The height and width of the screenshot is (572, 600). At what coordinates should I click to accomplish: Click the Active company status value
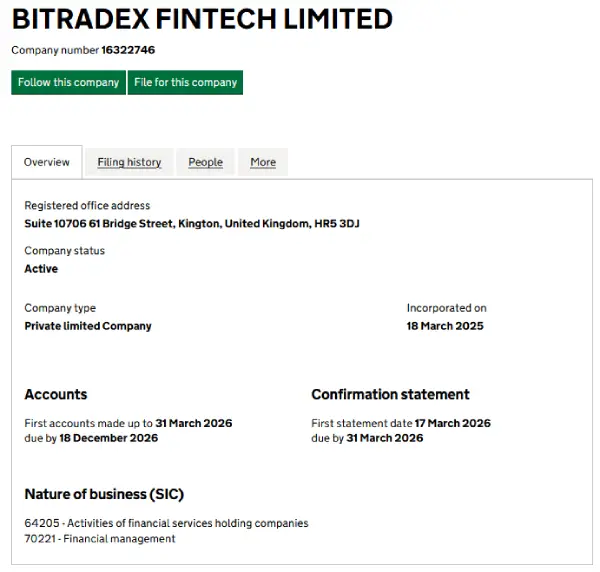pyautogui.click(x=41, y=269)
